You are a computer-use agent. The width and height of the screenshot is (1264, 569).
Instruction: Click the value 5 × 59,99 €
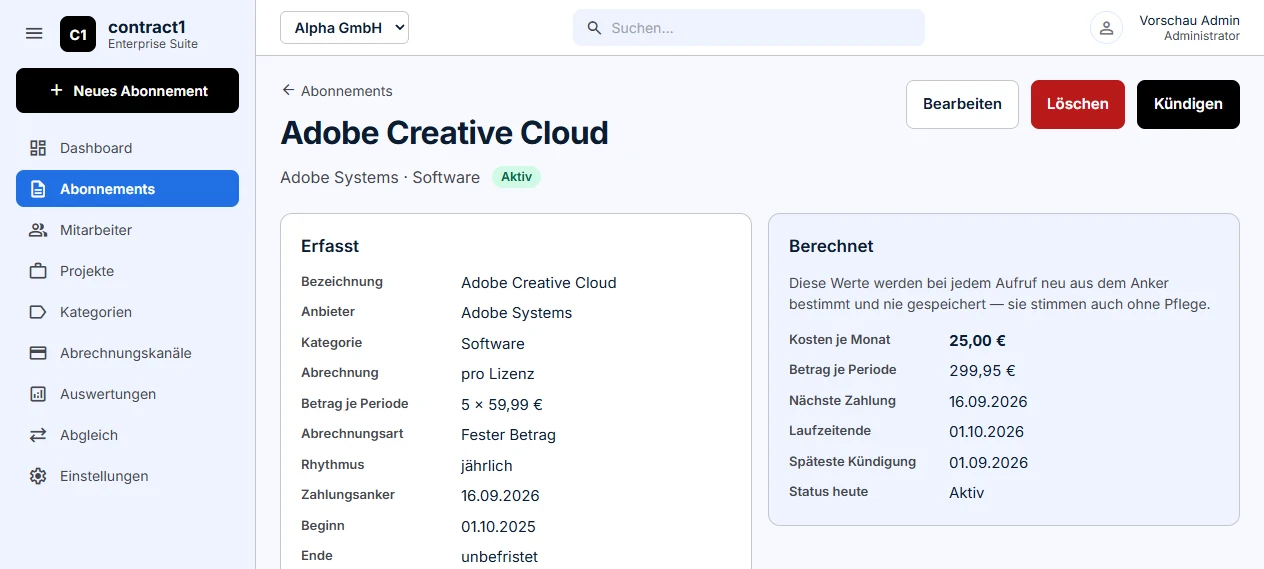[x=502, y=404]
